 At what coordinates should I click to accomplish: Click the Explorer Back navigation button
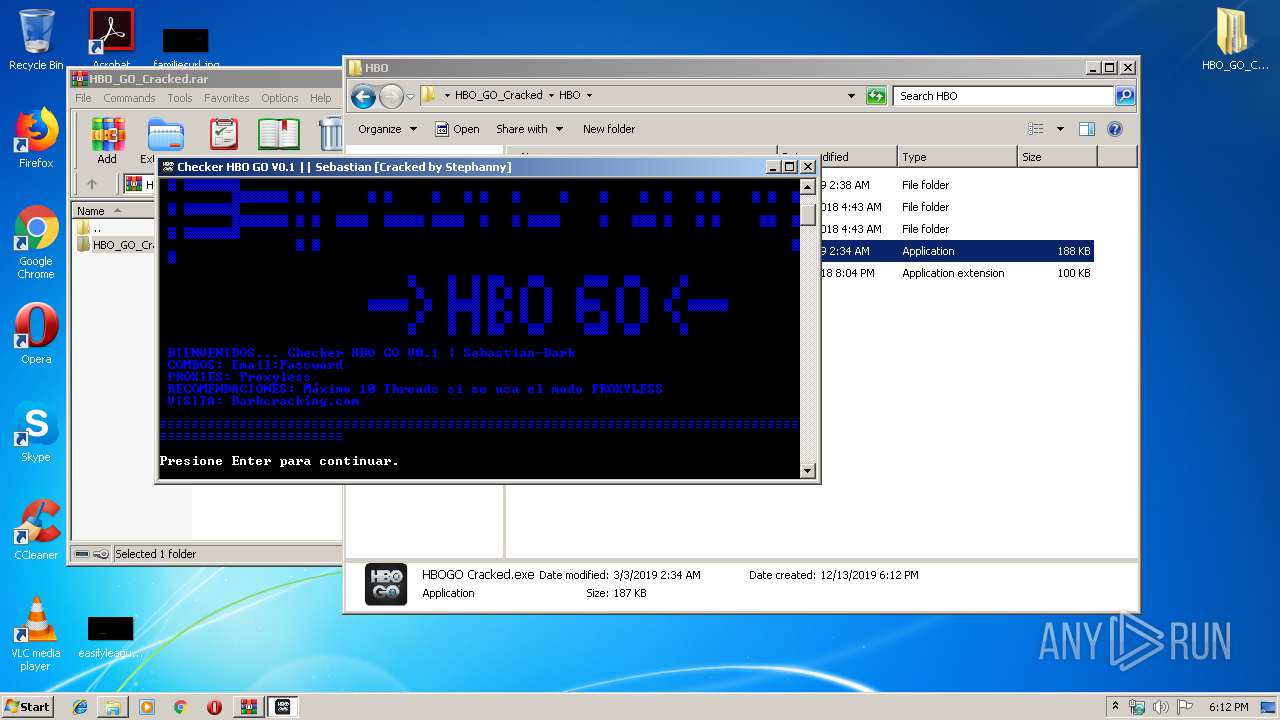[363, 96]
